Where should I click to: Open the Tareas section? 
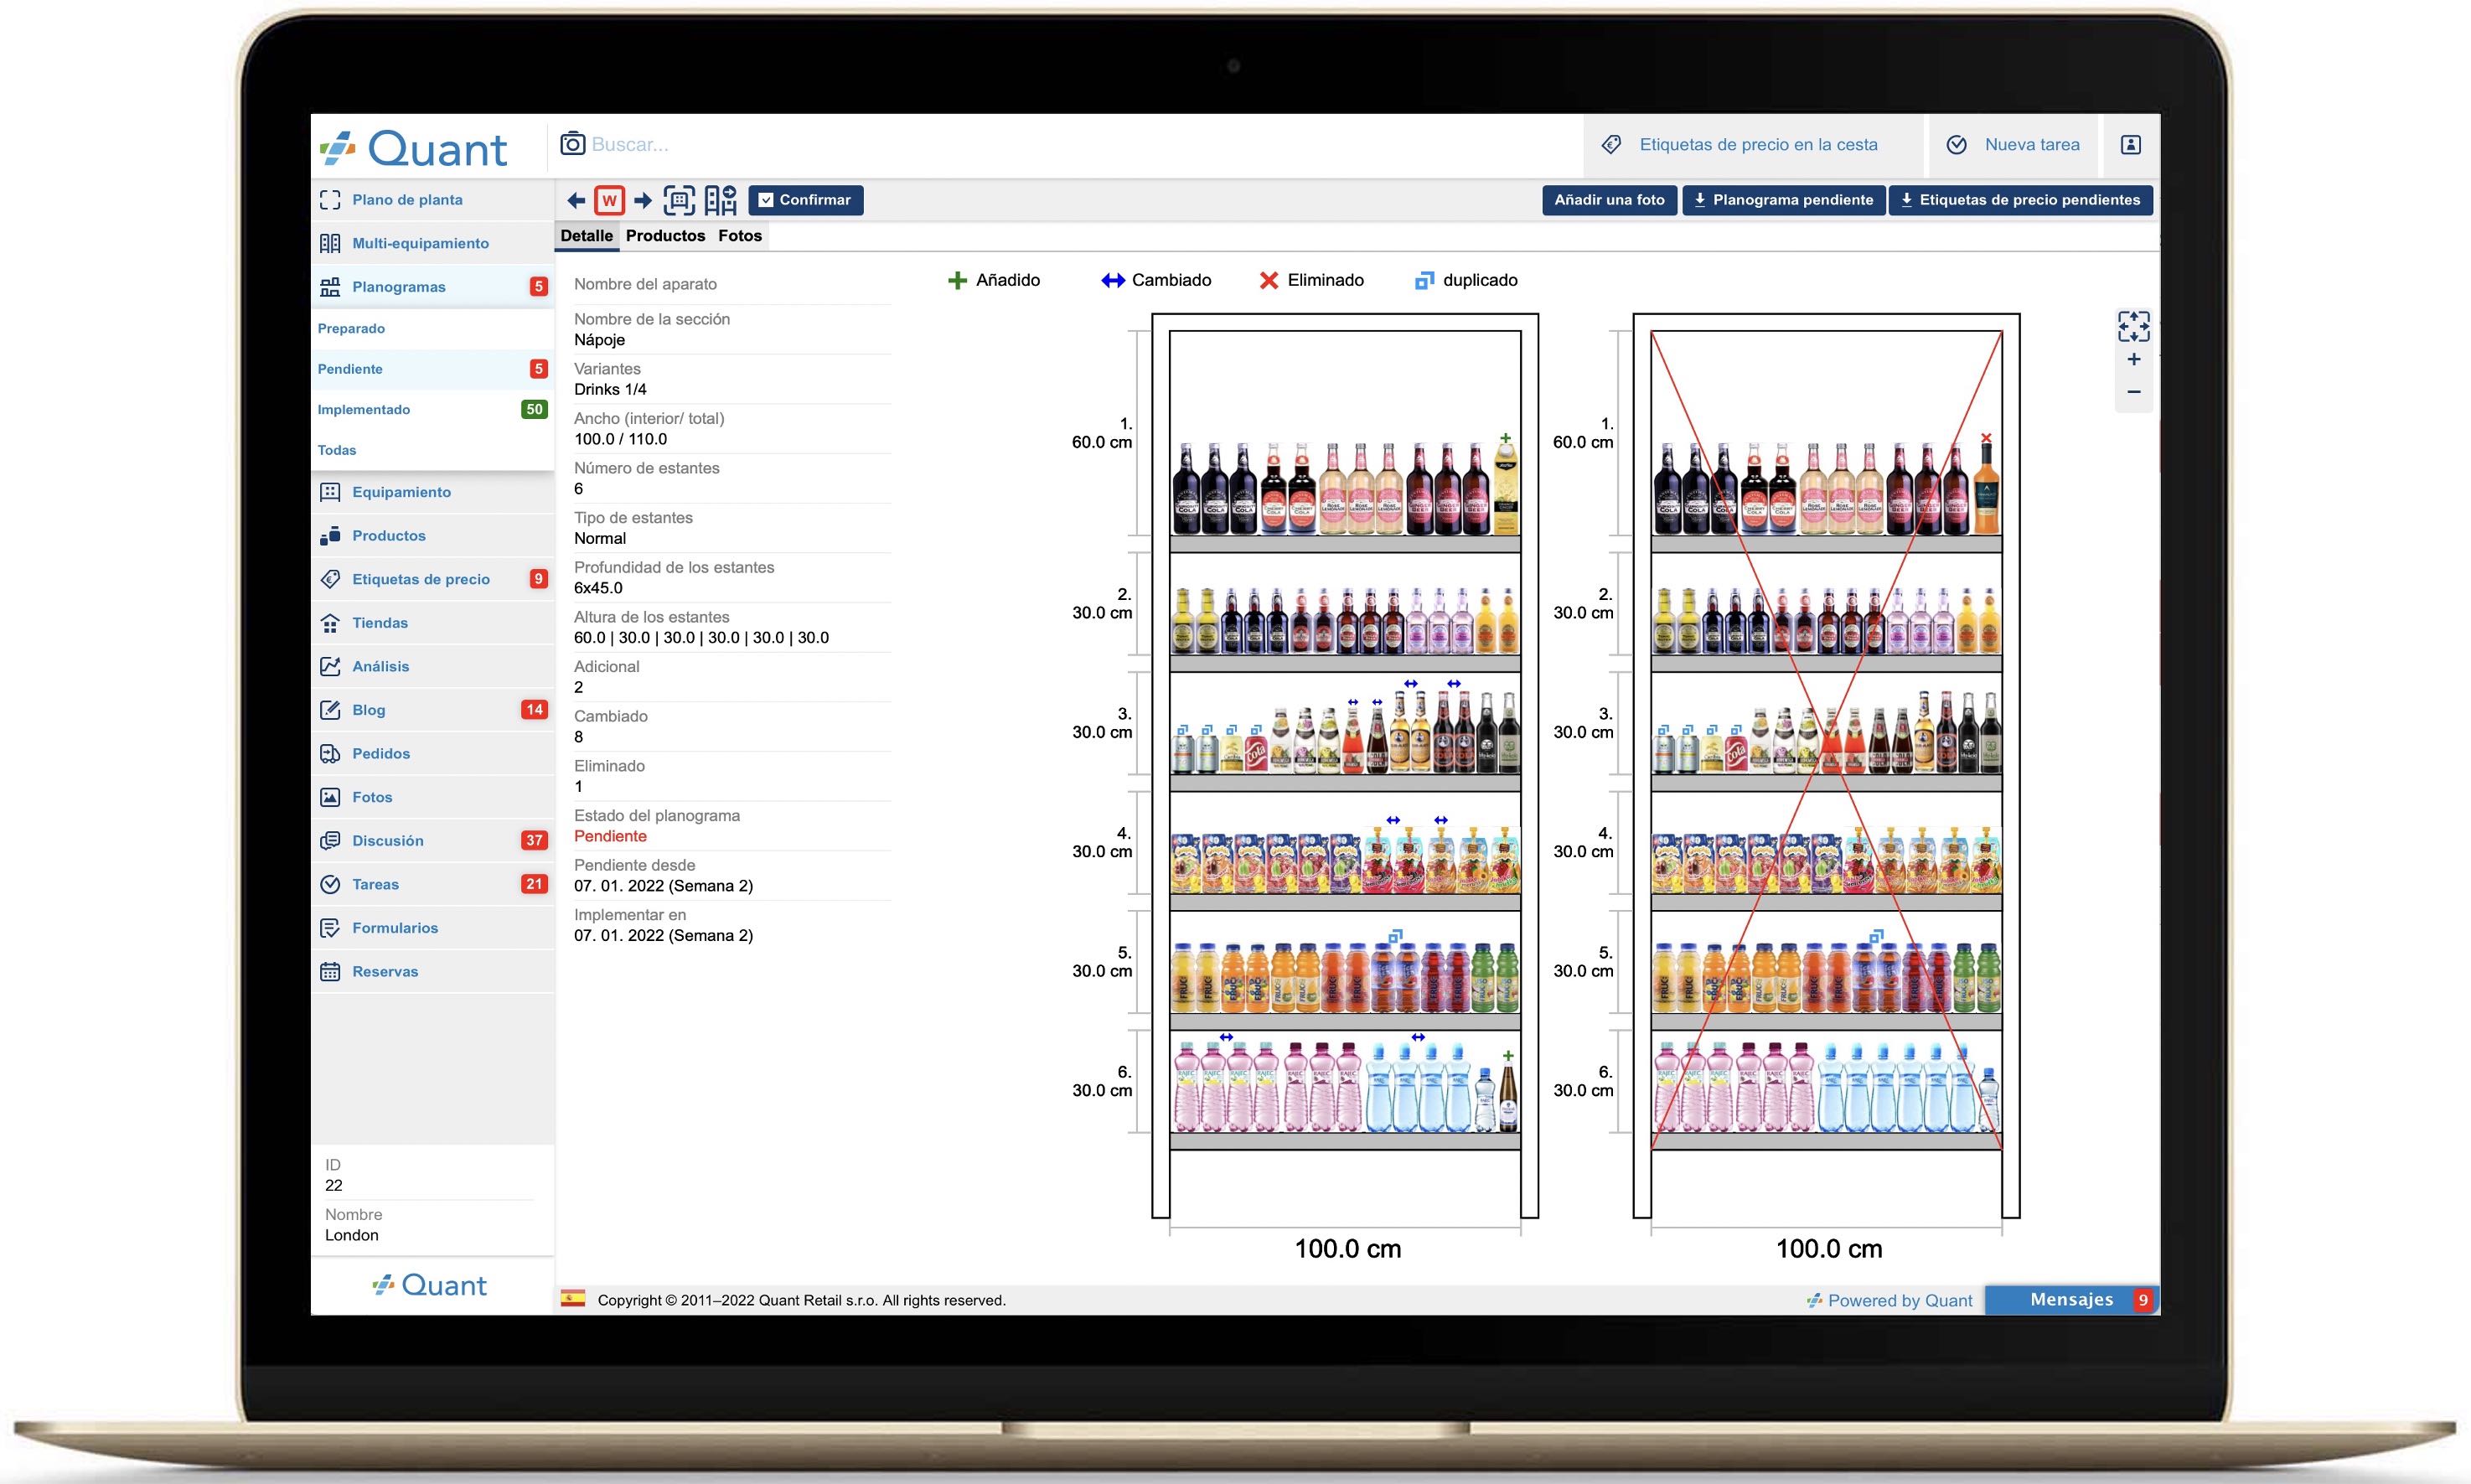[377, 884]
